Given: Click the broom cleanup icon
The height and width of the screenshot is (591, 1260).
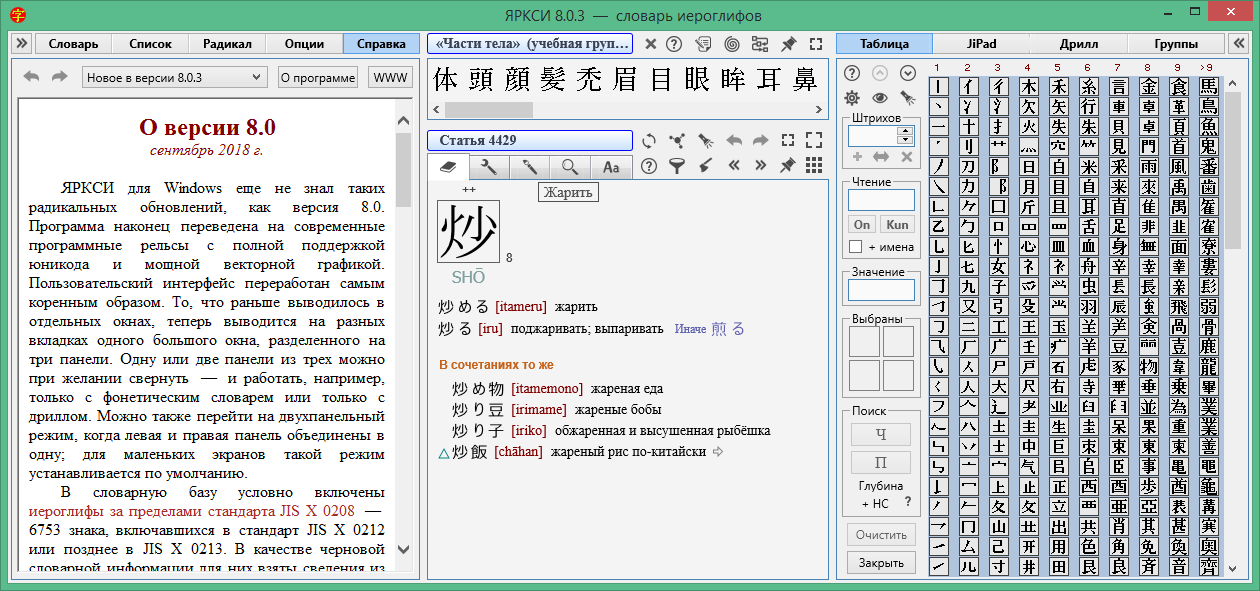Looking at the screenshot, I should (x=705, y=166).
